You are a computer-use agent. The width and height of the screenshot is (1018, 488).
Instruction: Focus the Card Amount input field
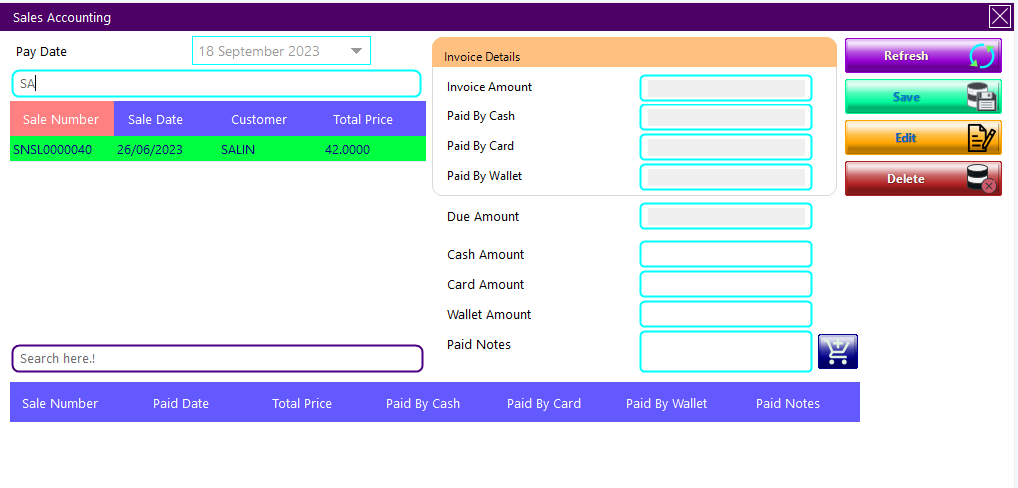pyautogui.click(x=725, y=285)
